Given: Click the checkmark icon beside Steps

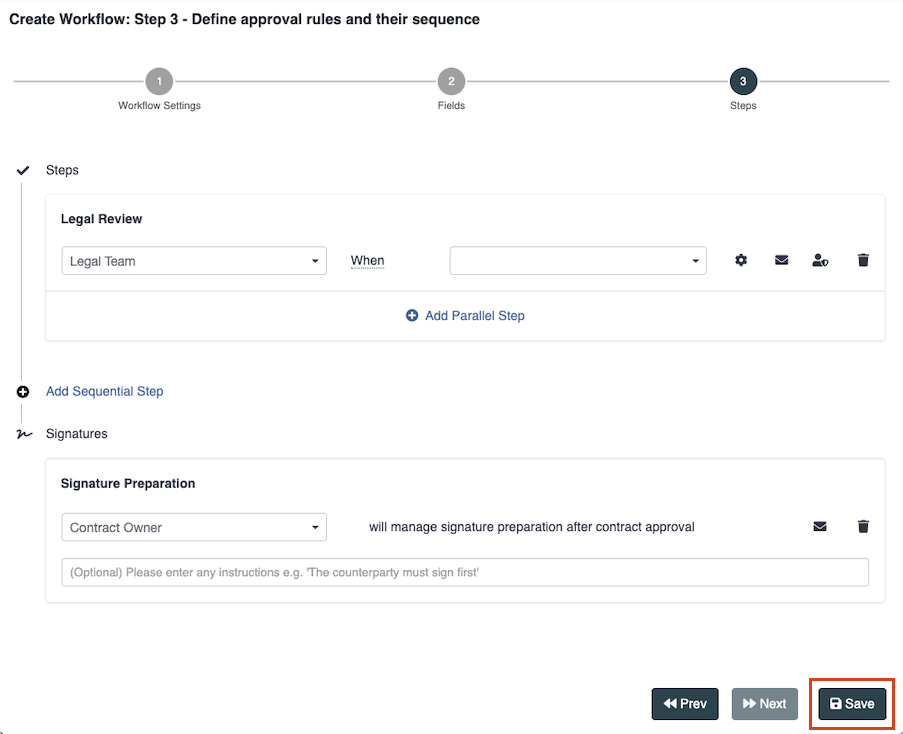Looking at the screenshot, I should pos(23,171).
